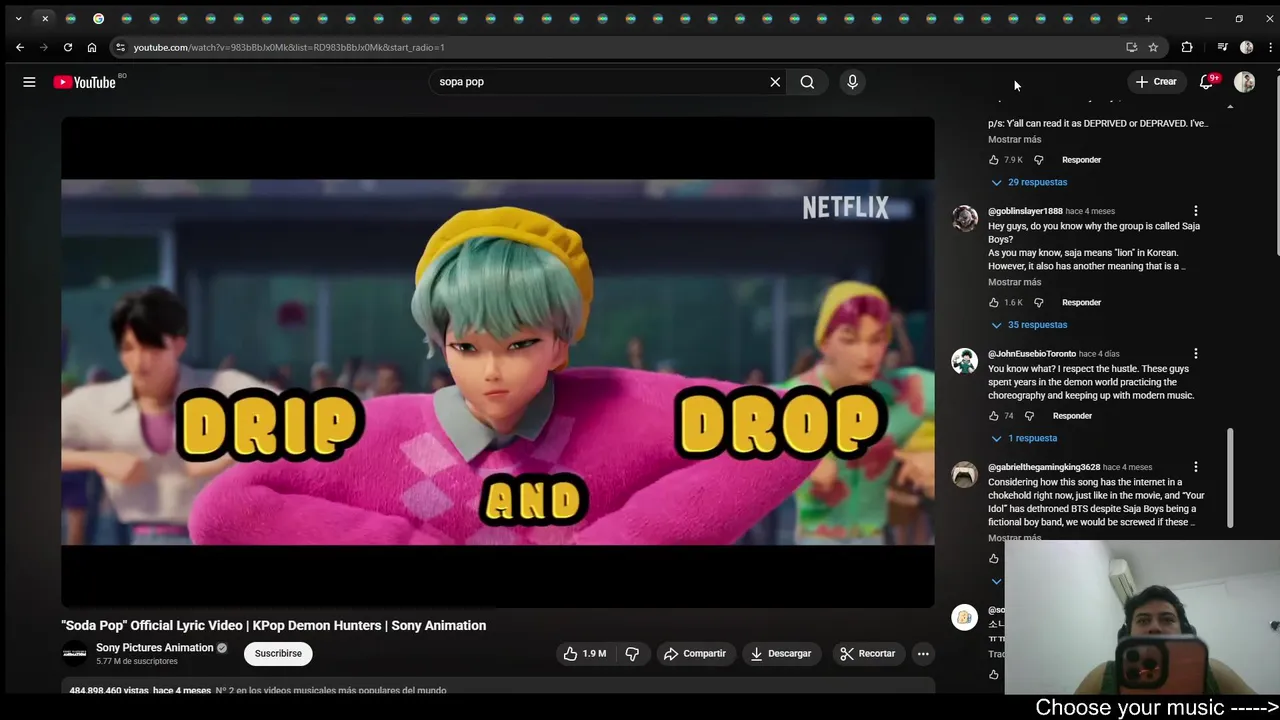Dislike the comment with 7.9 K likes

[x=1038, y=160]
